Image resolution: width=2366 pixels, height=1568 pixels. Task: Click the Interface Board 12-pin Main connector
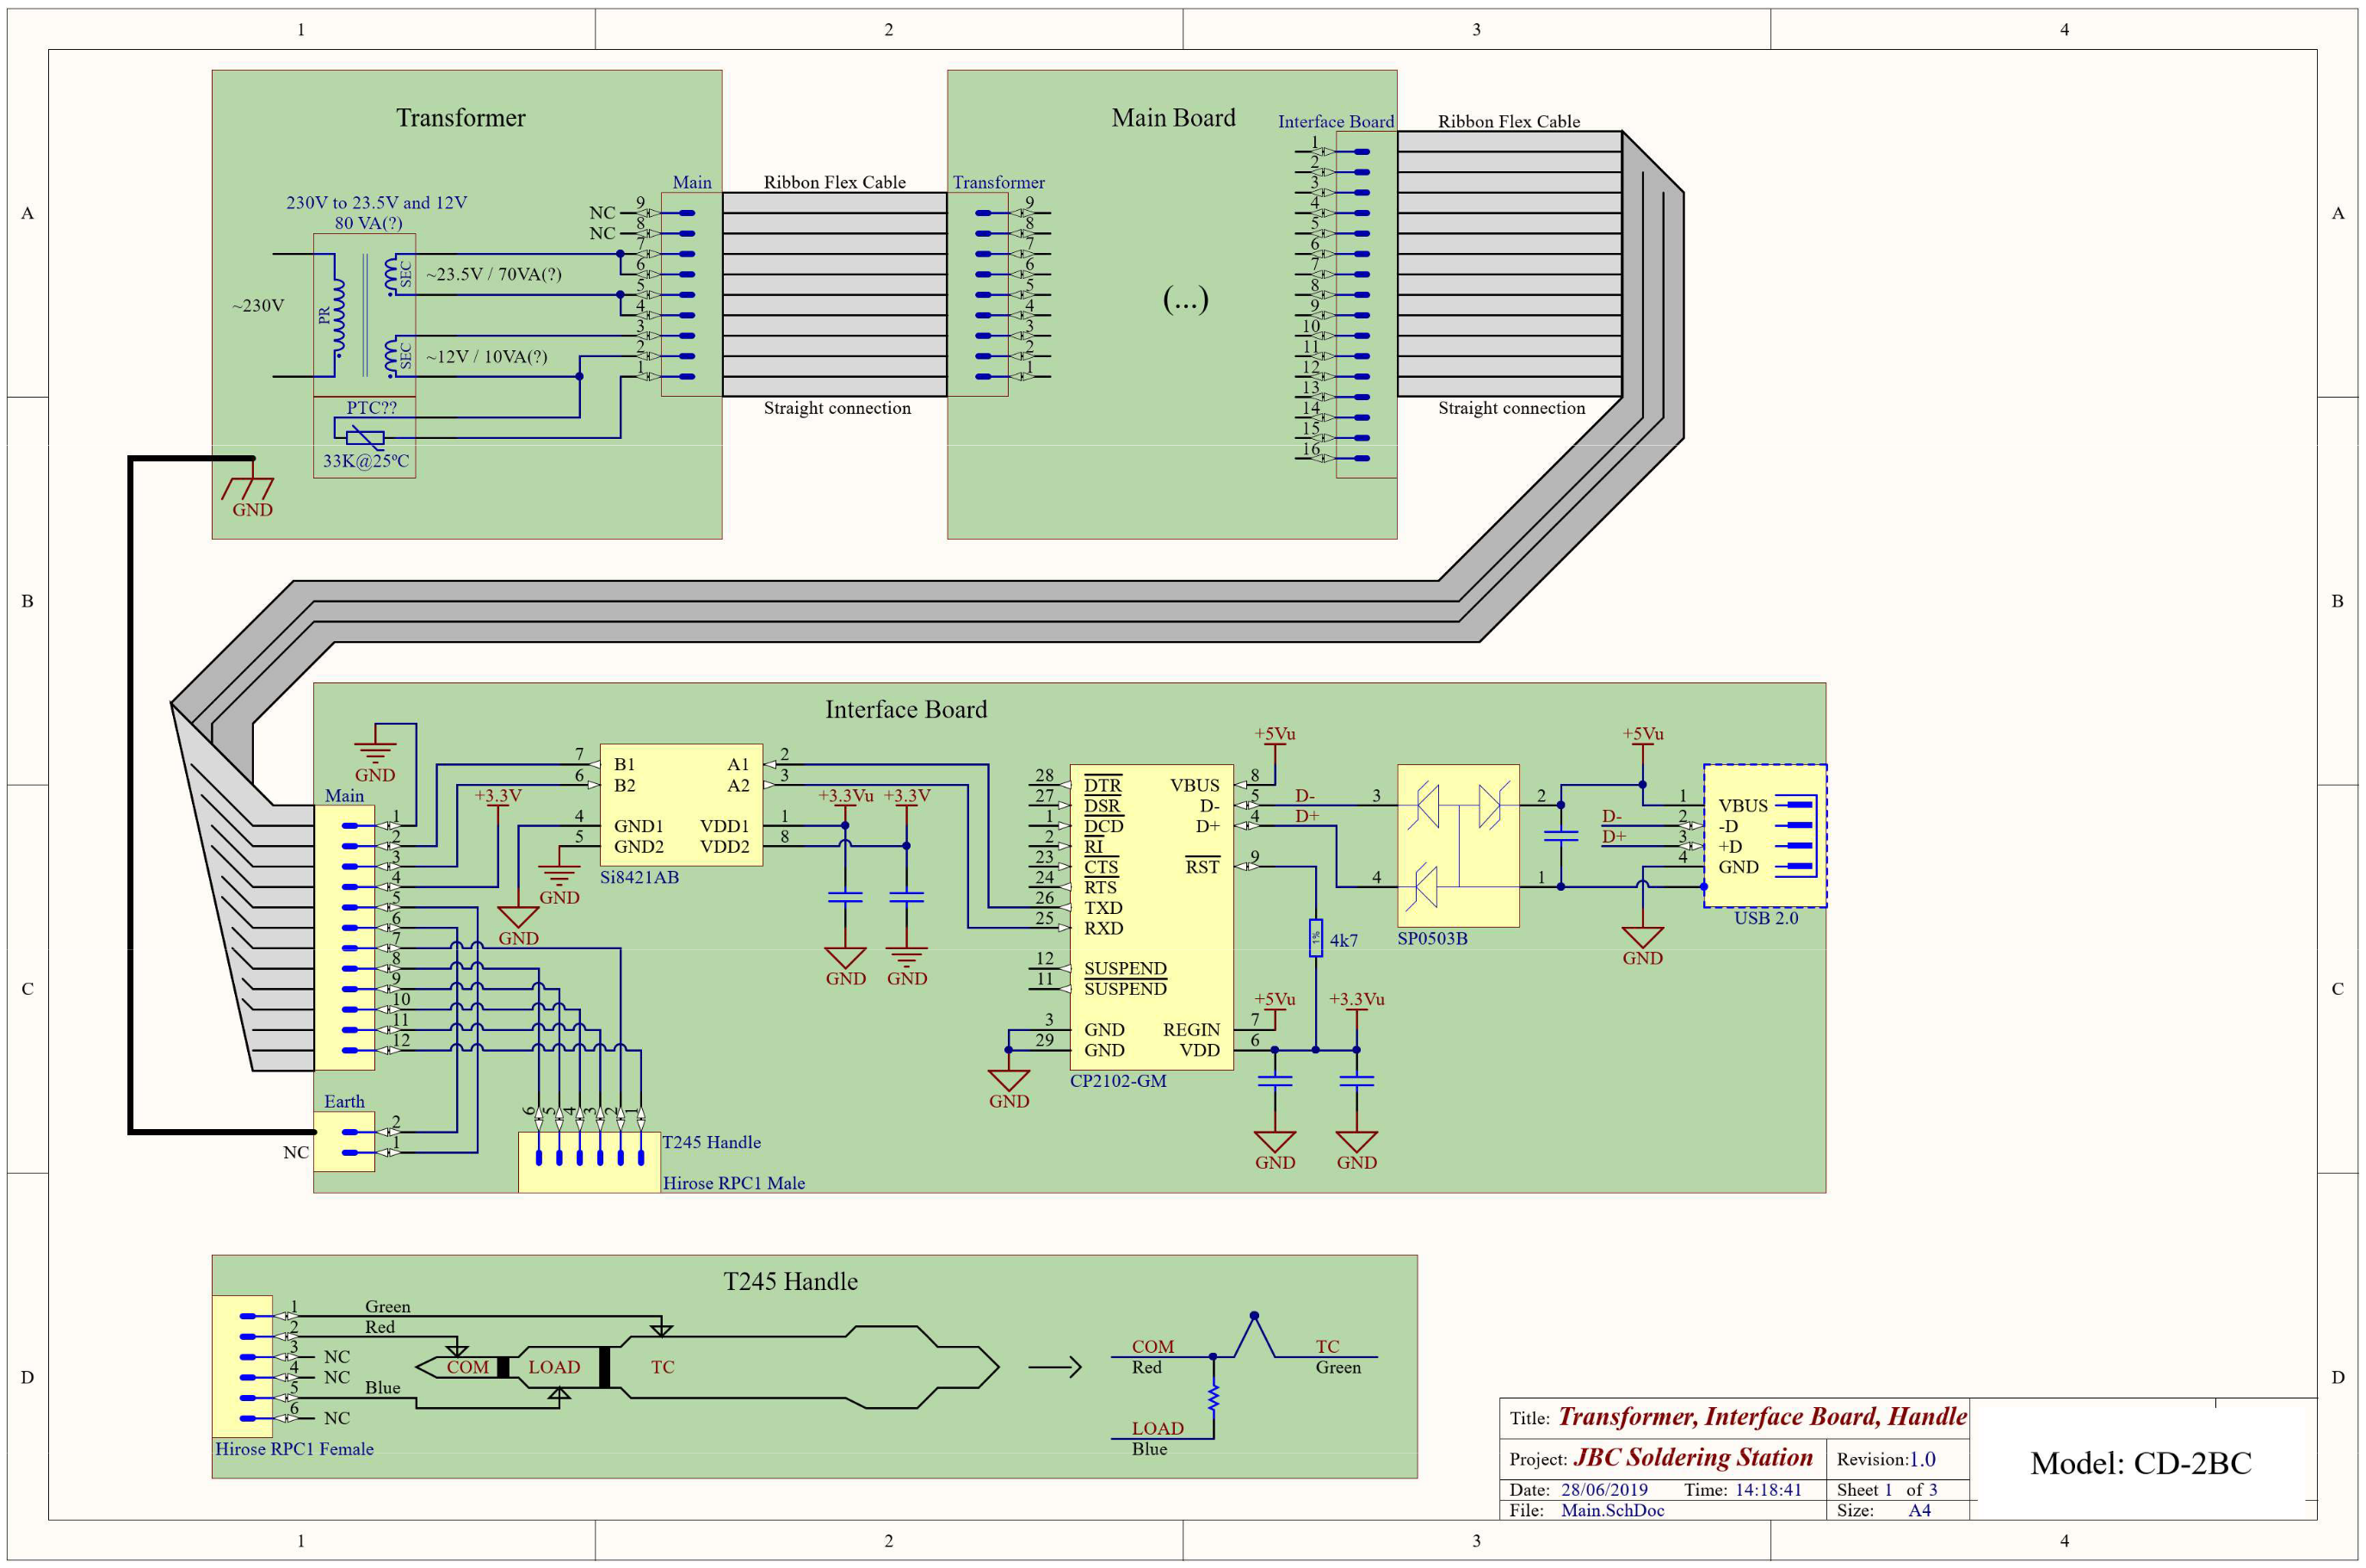(344, 938)
